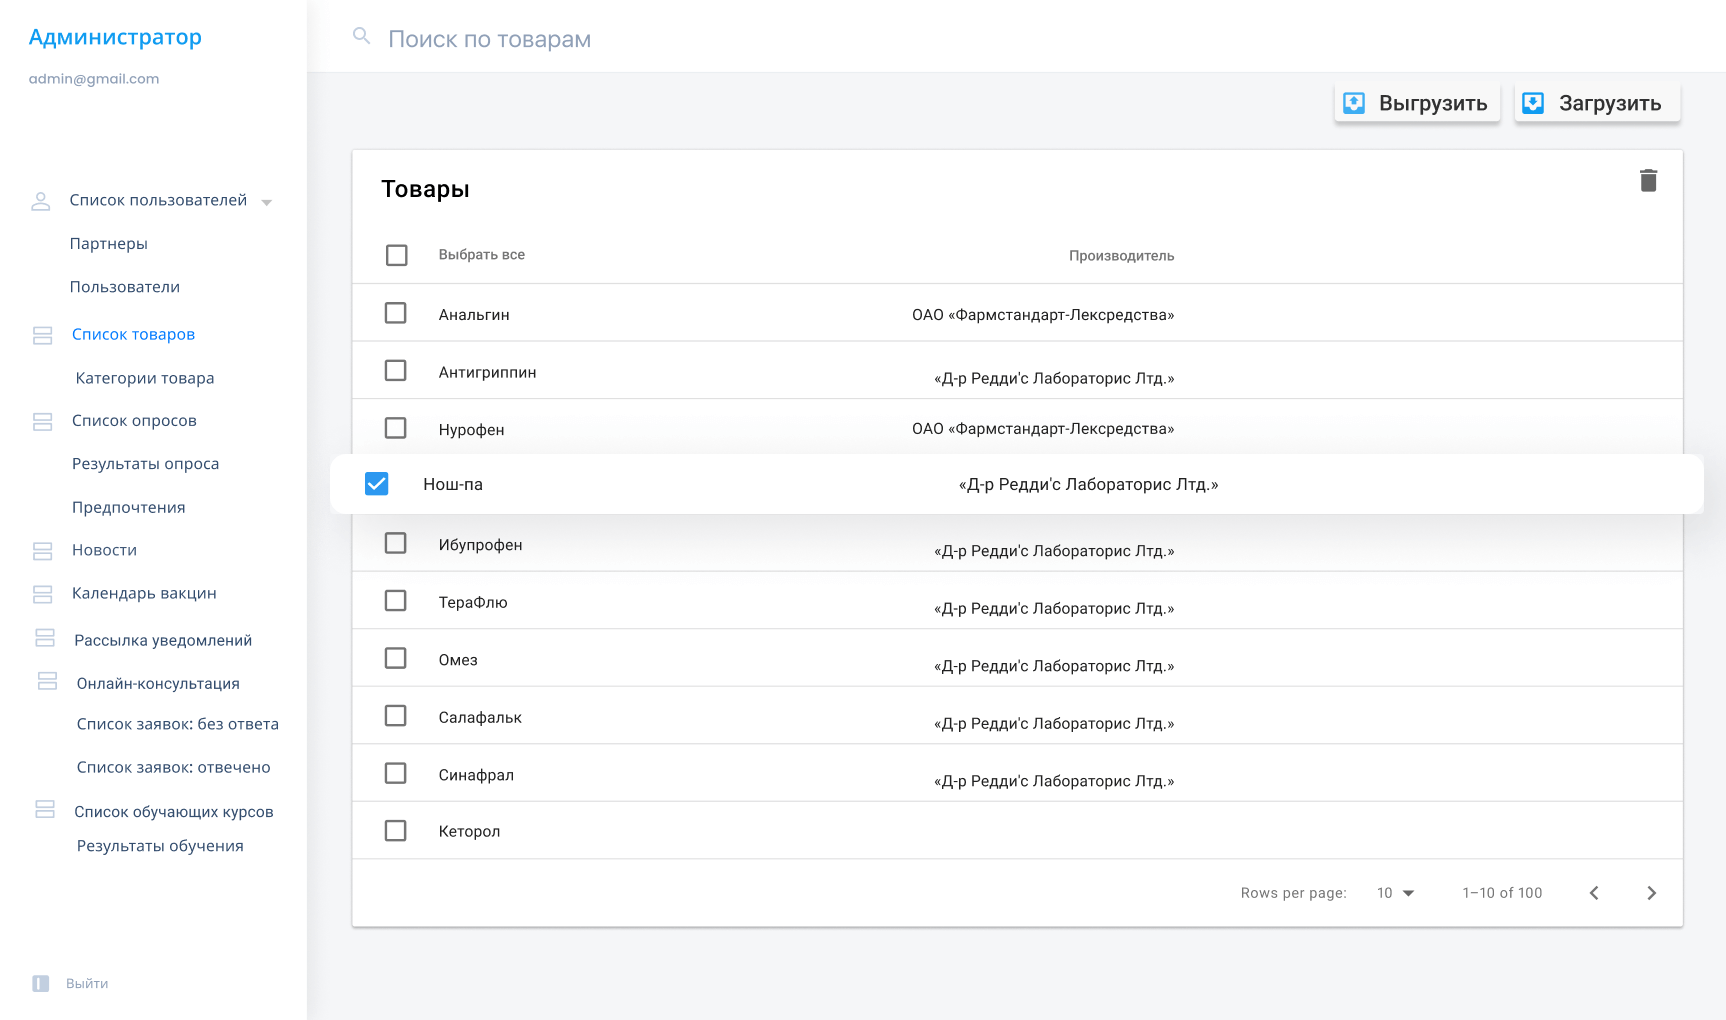1726x1020 pixels.
Task: Open the Rows per page dropdown
Action: [x=1396, y=893]
